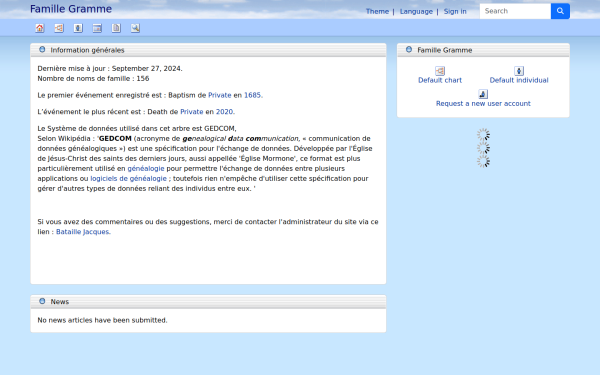This screenshot has width=600, height=375.
Task: Open the Sign in link
Action: click(x=455, y=11)
